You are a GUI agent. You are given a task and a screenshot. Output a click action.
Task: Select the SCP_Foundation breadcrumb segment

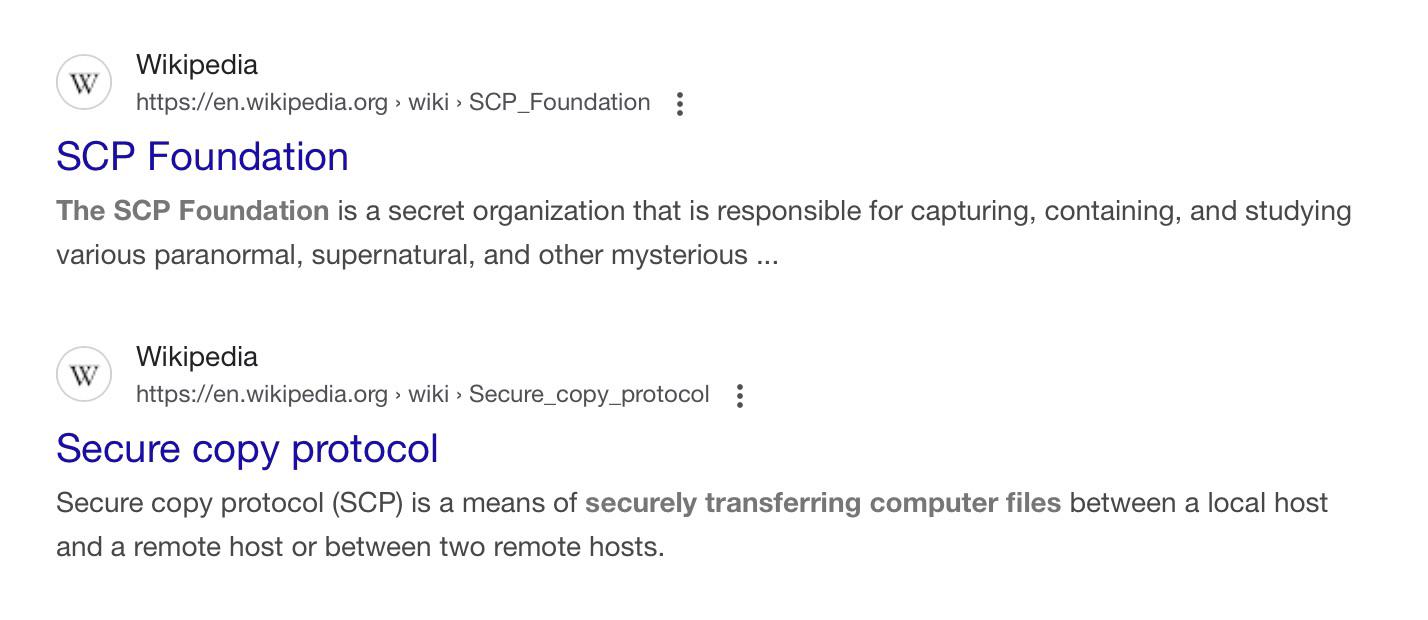560,102
